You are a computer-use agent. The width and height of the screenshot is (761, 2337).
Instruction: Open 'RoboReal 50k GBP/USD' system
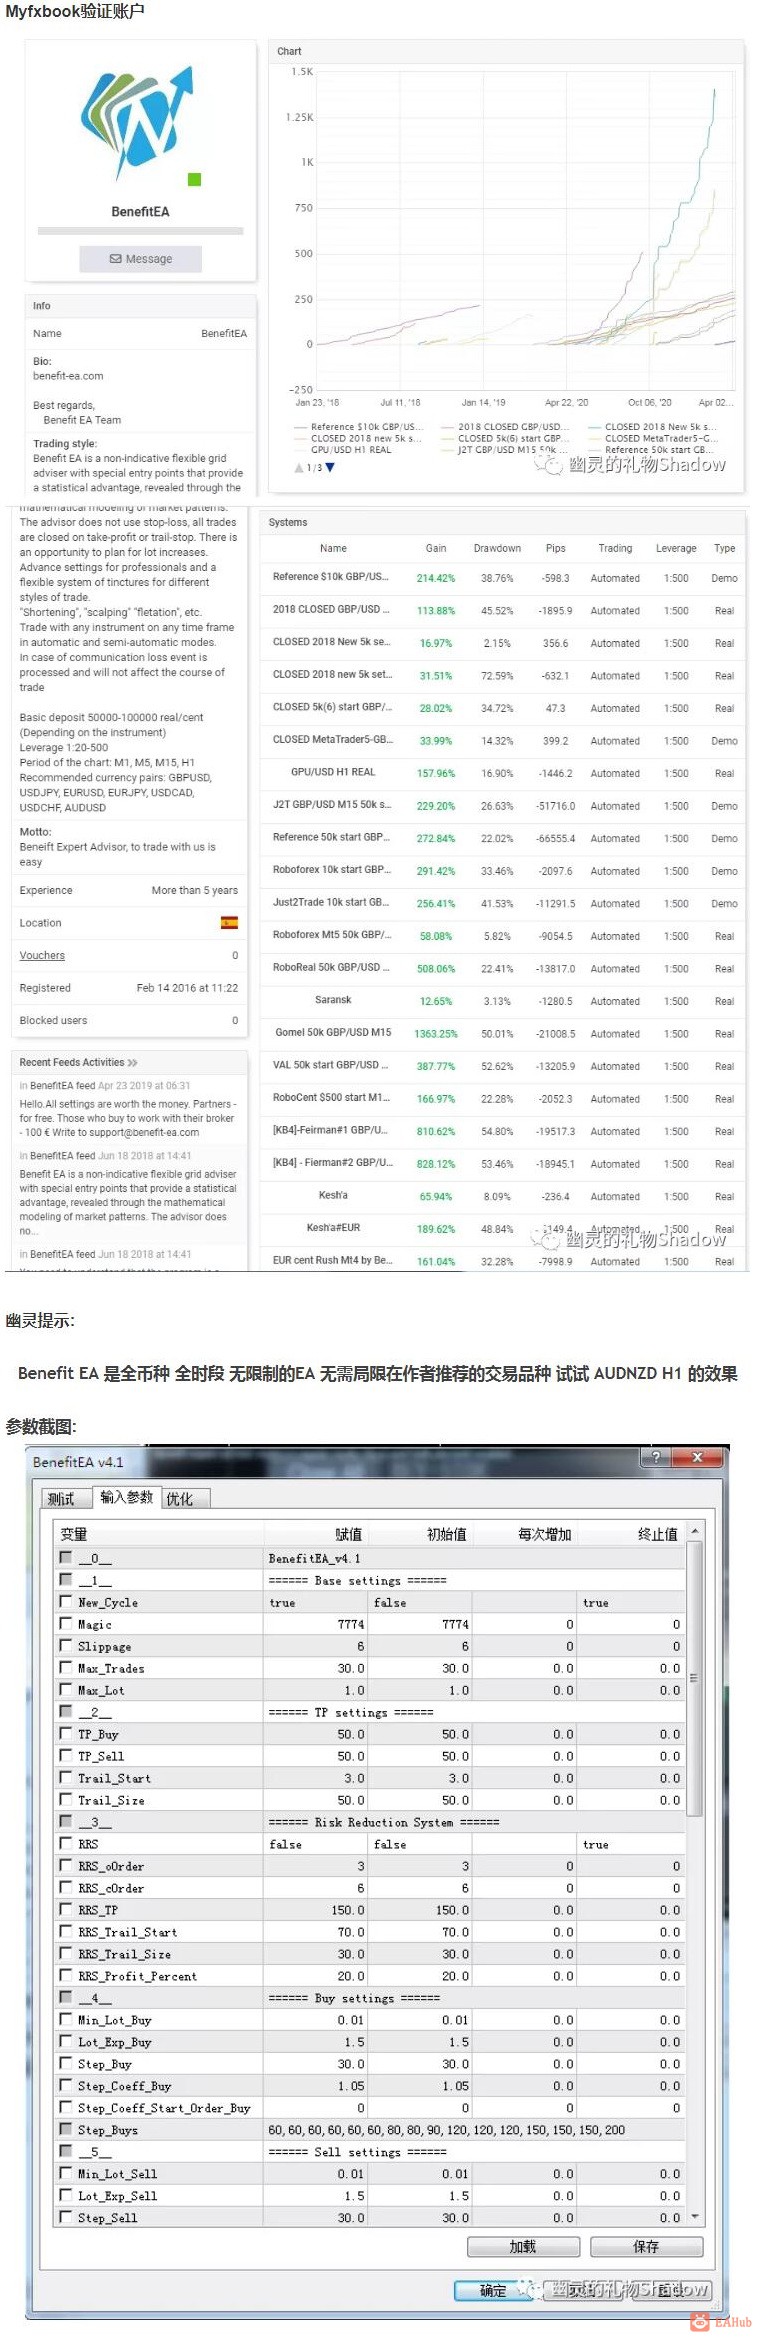(x=330, y=968)
